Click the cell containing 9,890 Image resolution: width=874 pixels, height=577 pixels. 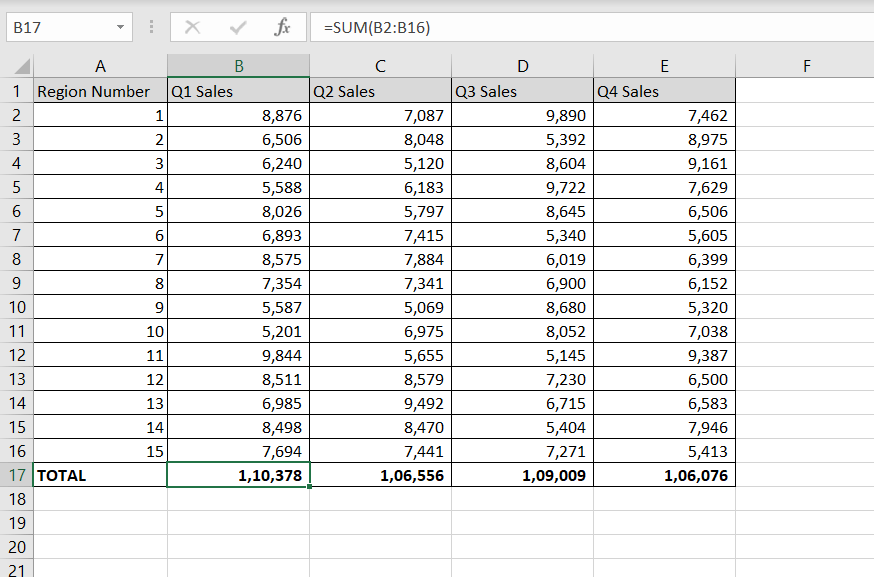tap(522, 115)
